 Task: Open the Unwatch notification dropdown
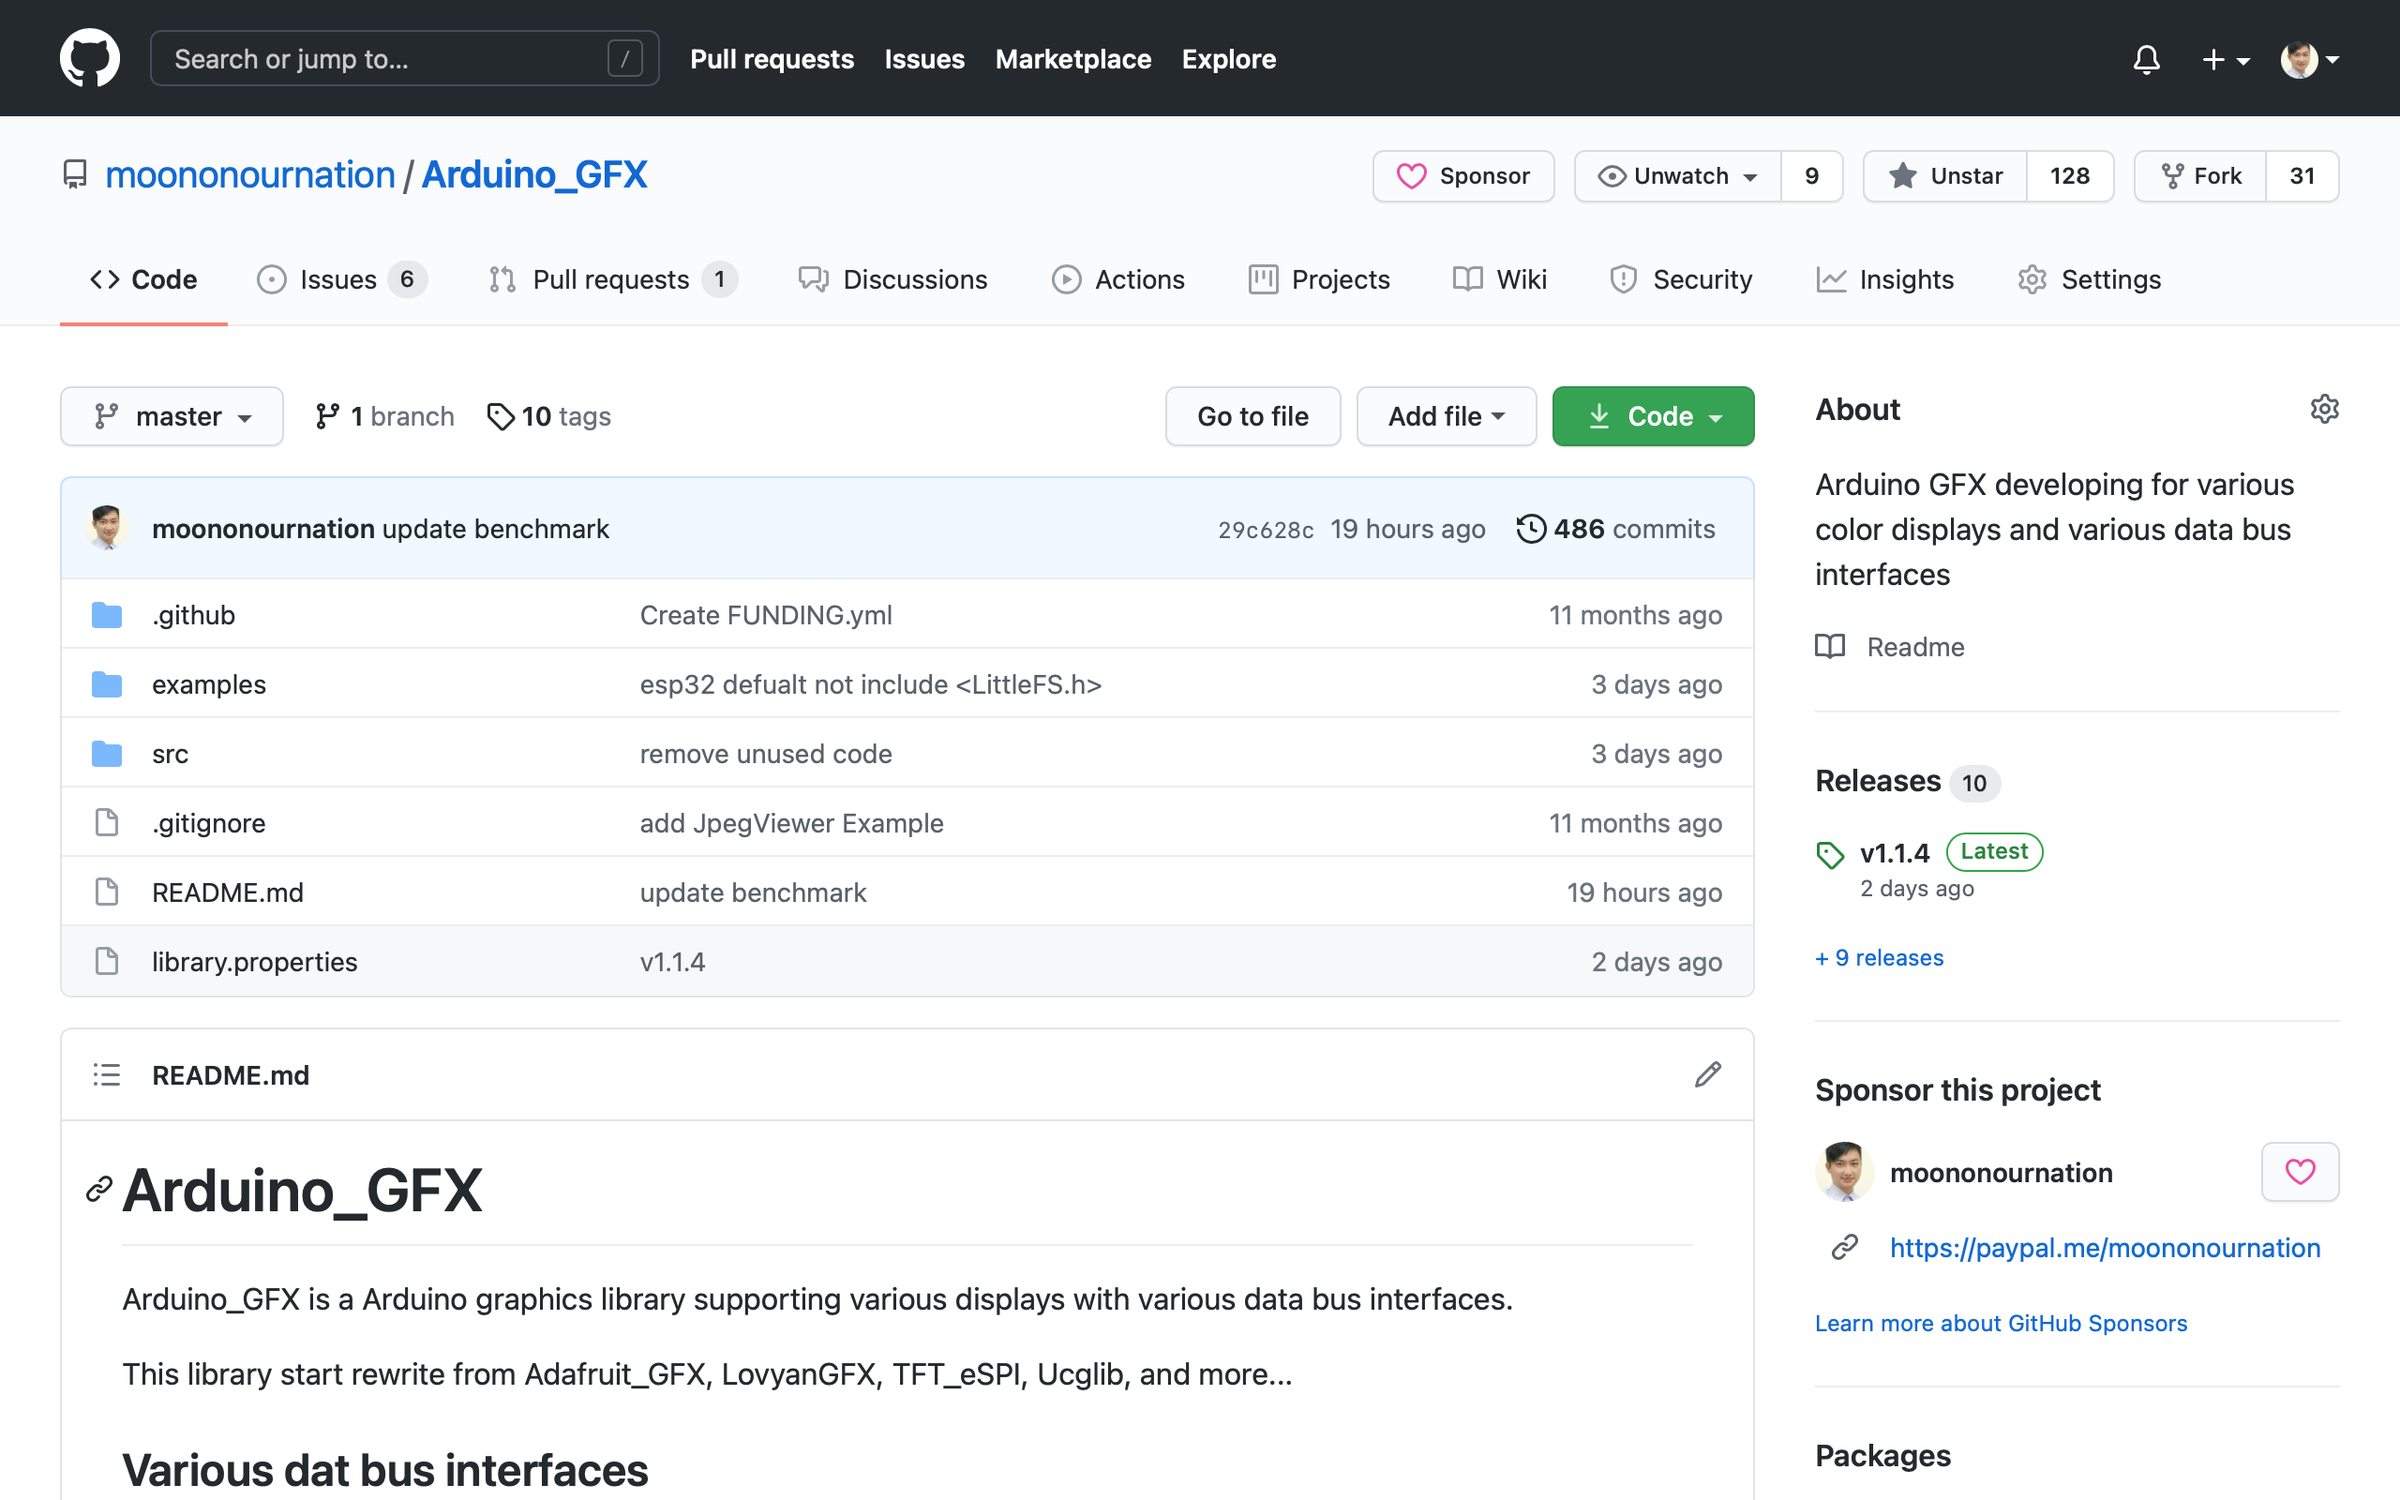[x=1678, y=176]
